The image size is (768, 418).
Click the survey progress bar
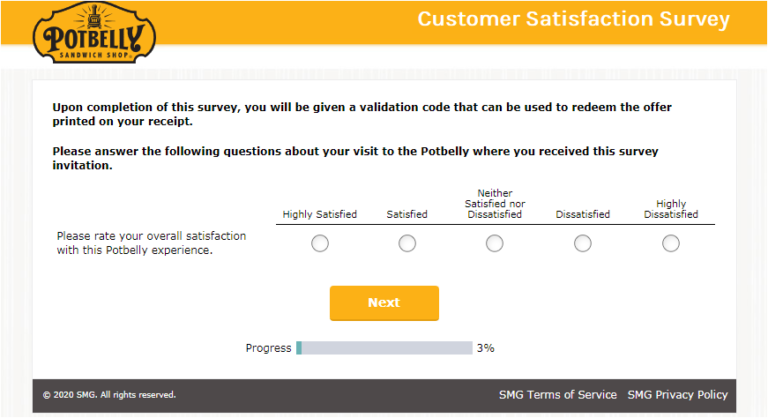pyautogui.click(x=384, y=348)
